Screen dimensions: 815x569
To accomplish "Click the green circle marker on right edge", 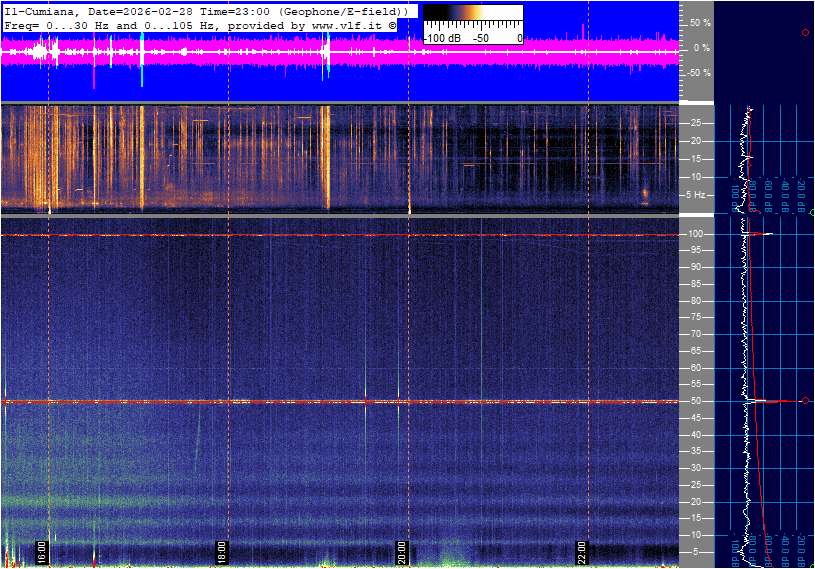I will pos(812,213).
